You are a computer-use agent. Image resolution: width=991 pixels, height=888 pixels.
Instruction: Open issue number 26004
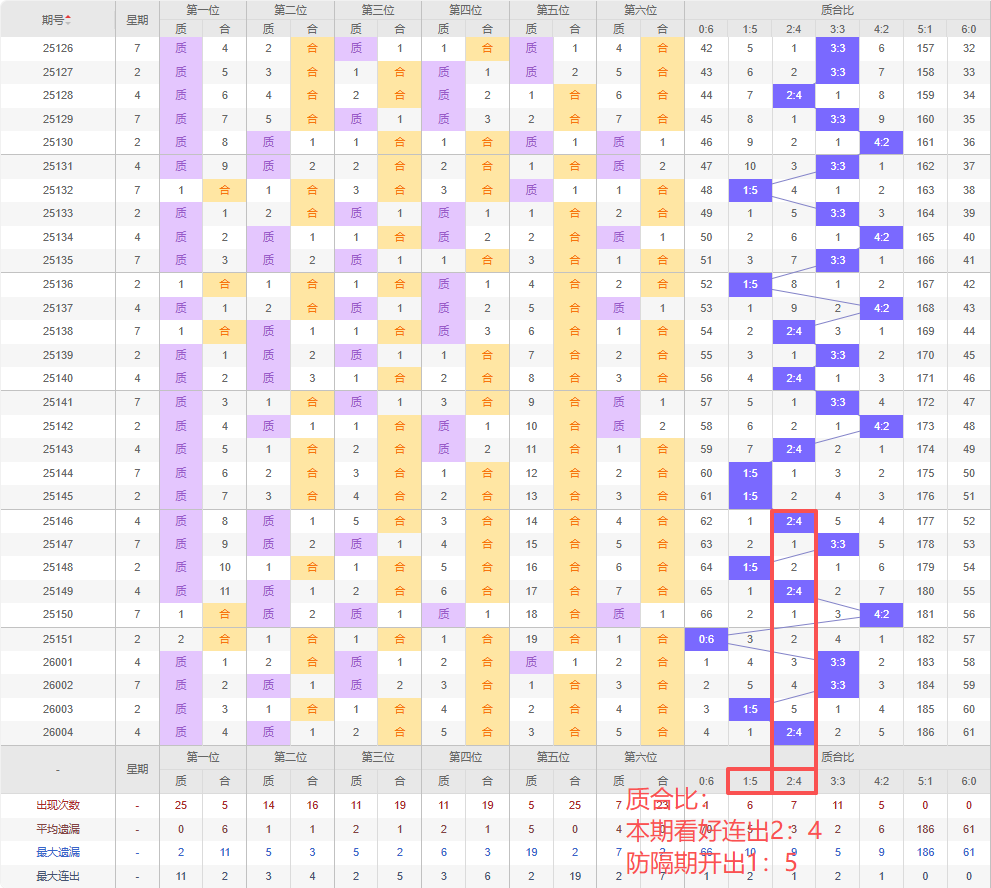58,732
